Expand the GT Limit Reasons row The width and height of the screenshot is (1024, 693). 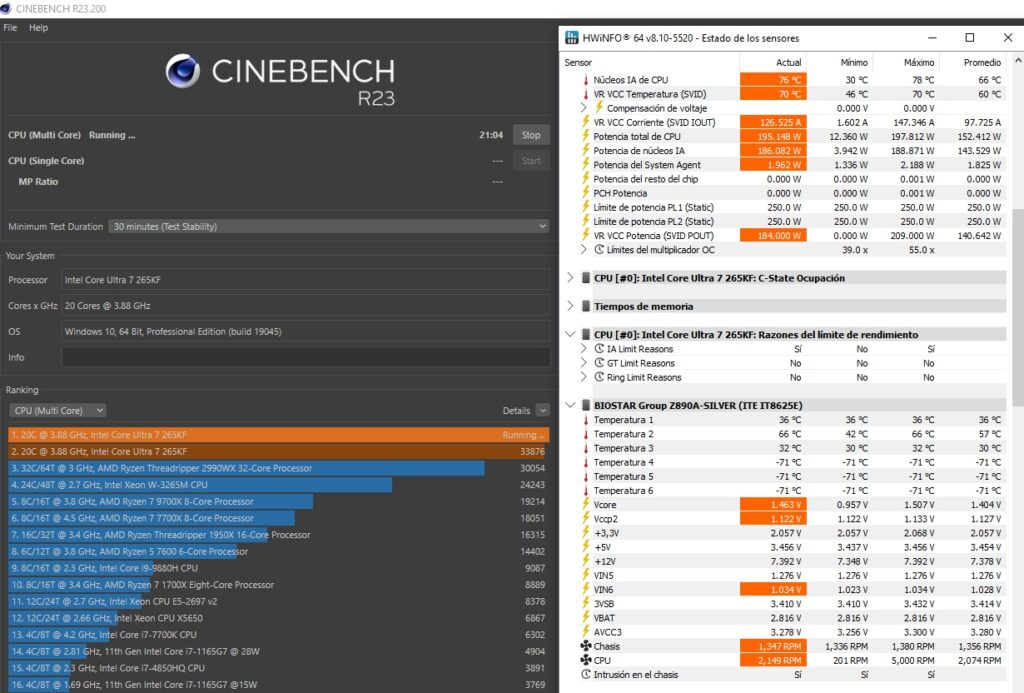point(584,363)
